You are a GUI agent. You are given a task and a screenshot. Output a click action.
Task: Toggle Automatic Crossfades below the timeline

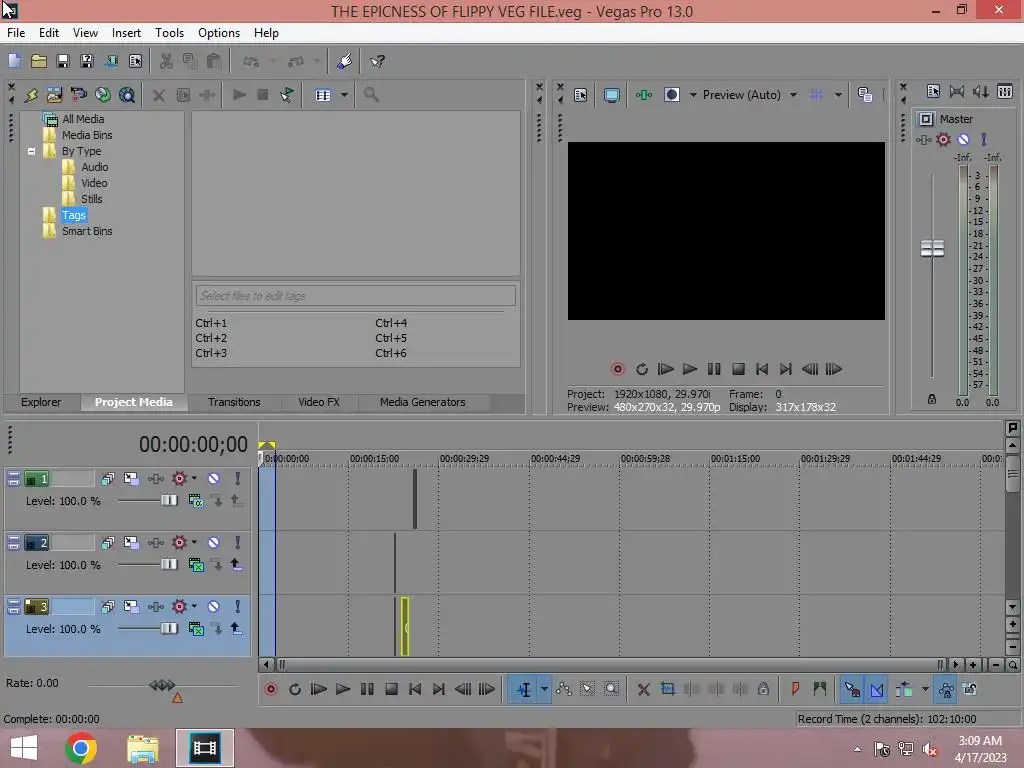pos(877,689)
